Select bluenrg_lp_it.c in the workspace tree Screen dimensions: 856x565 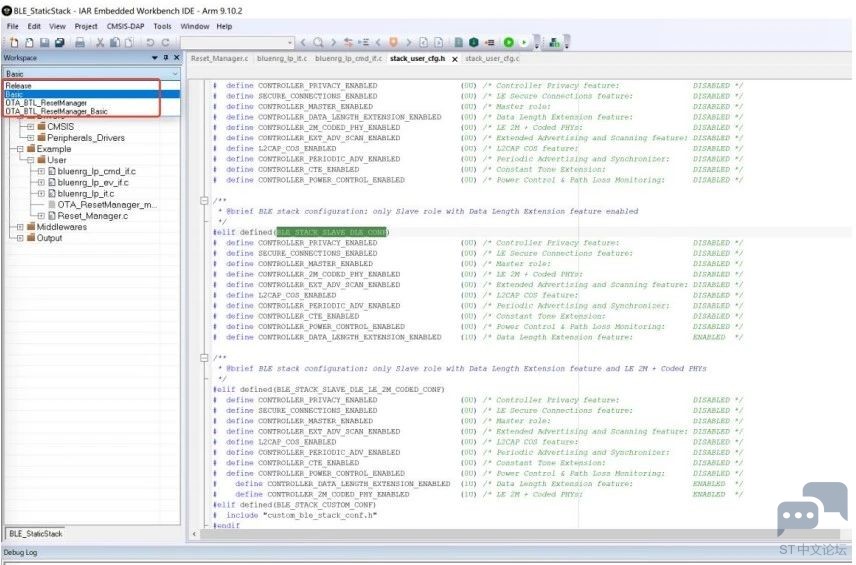[86, 193]
